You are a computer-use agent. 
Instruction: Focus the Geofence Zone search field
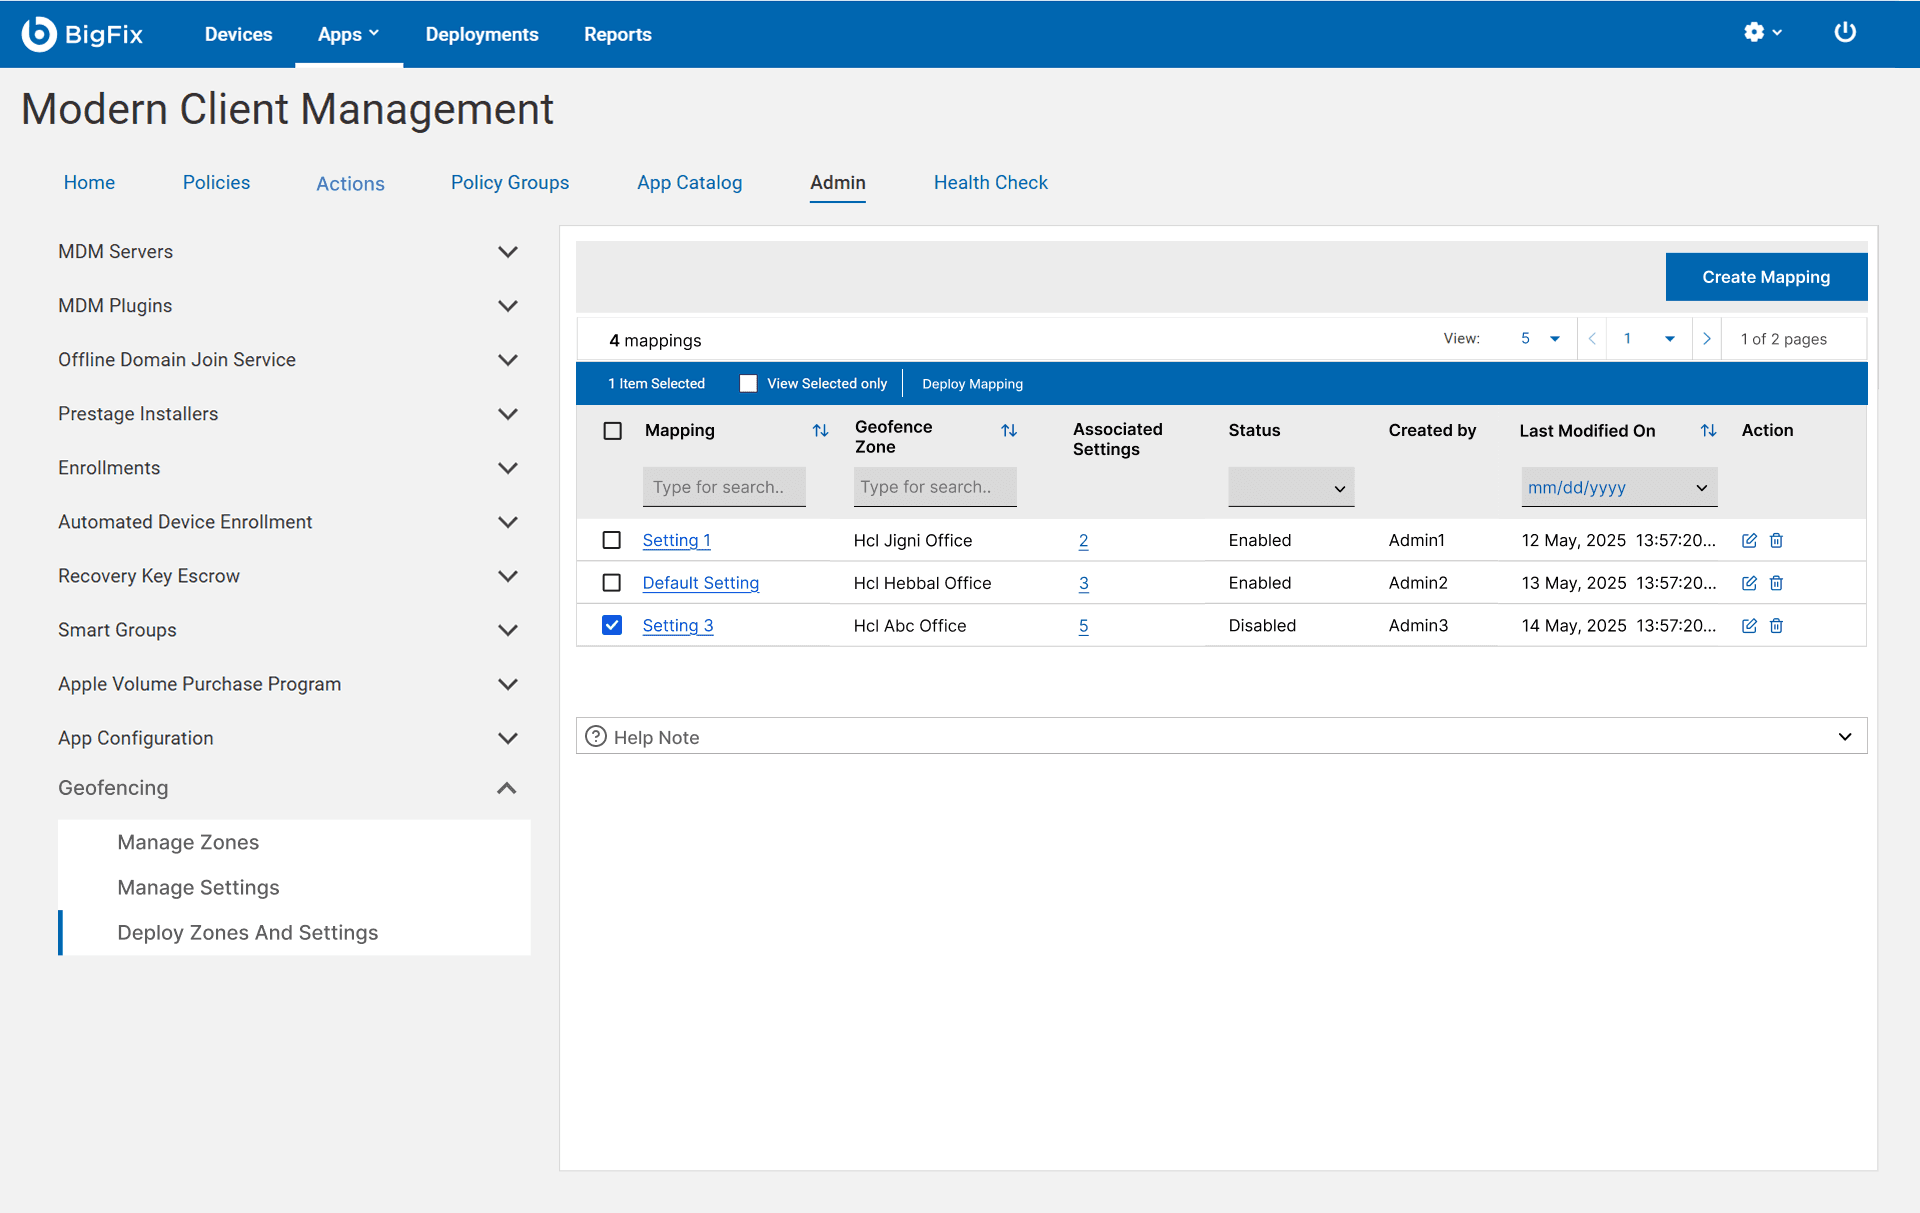click(x=935, y=487)
